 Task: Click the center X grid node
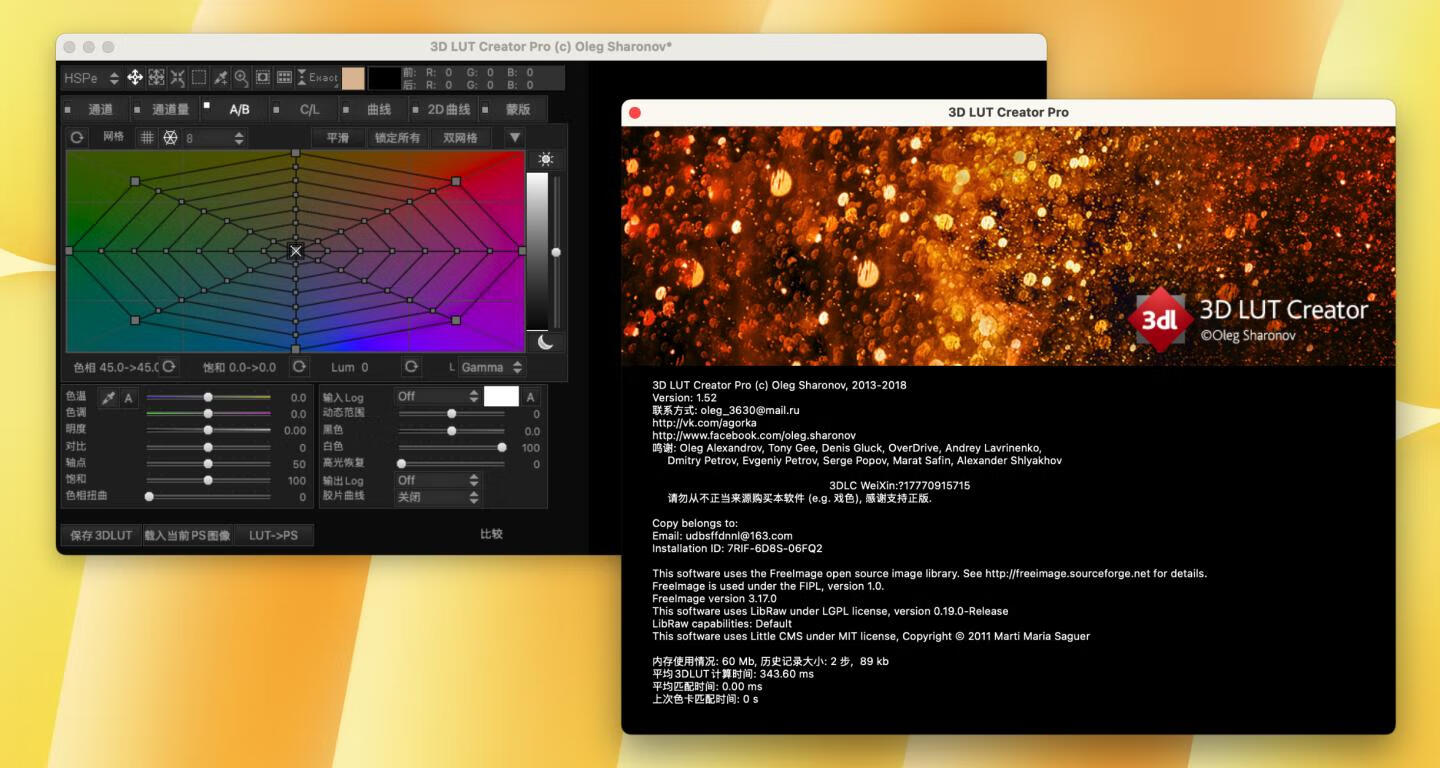pyautogui.click(x=296, y=251)
